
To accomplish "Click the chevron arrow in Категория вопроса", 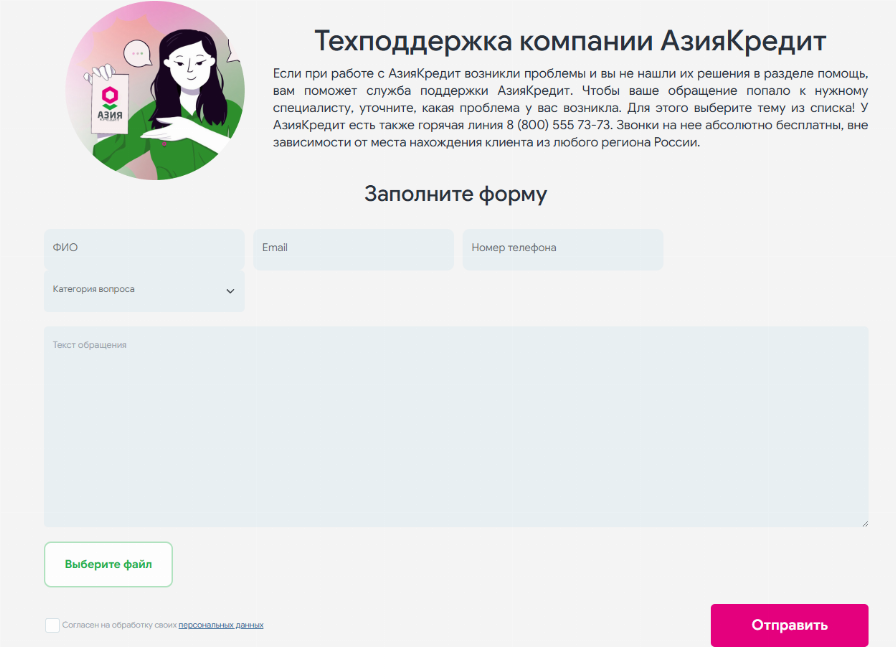I will point(230,291).
